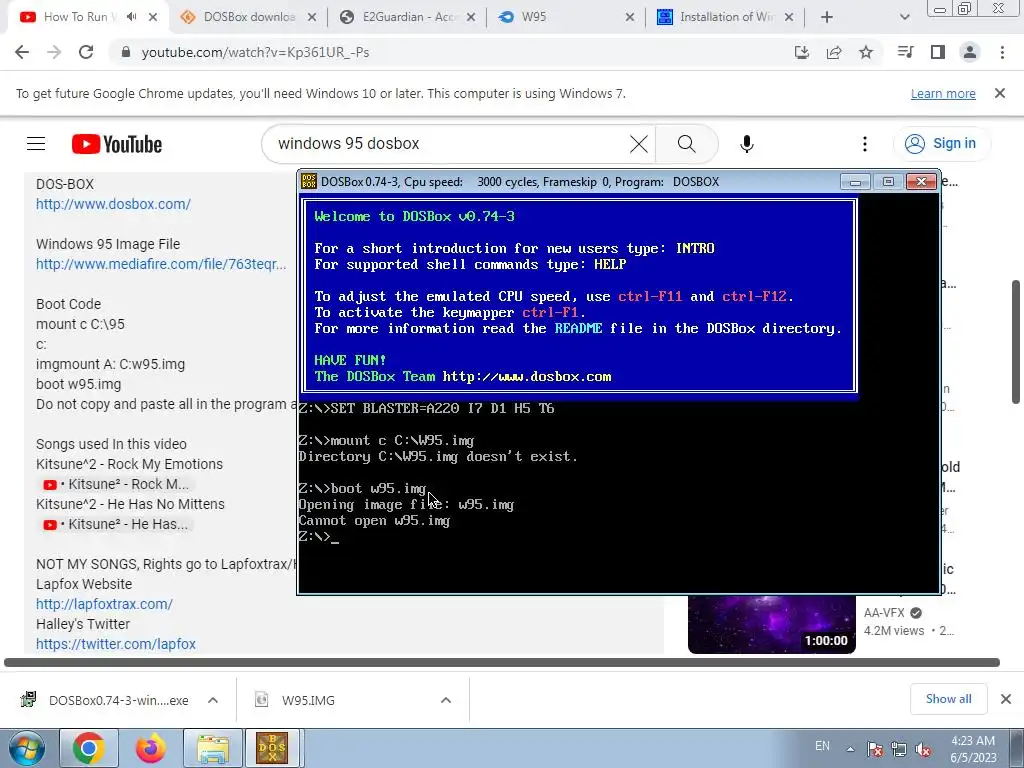Image resolution: width=1024 pixels, height=768 pixels.
Task: Close the downloads shelf
Action: (1006, 699)
